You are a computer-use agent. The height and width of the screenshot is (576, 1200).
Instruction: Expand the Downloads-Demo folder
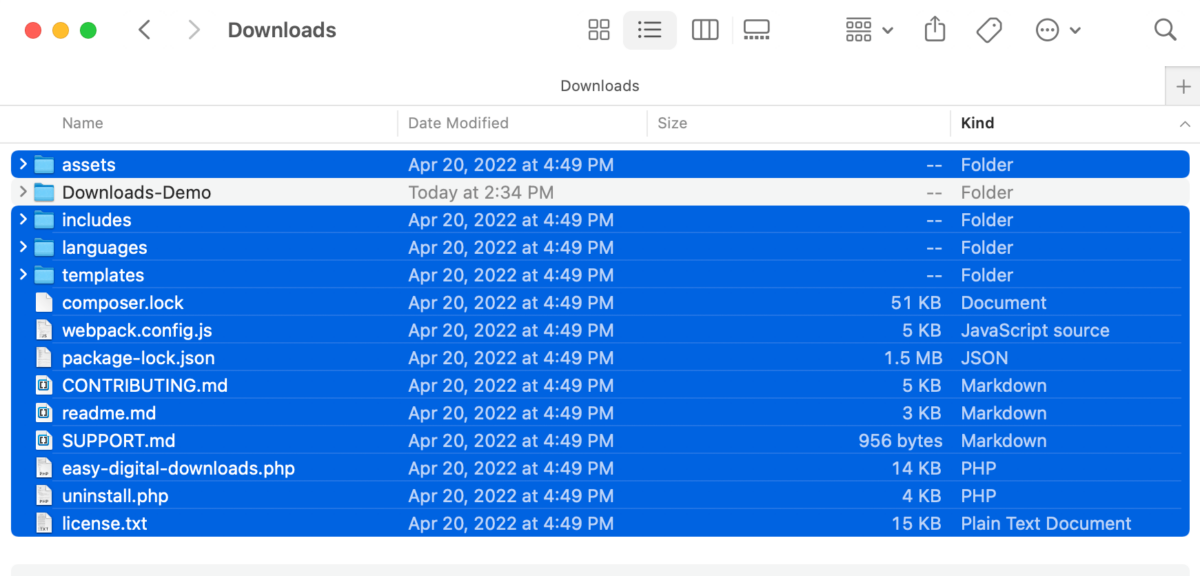[x=22, y=192]
